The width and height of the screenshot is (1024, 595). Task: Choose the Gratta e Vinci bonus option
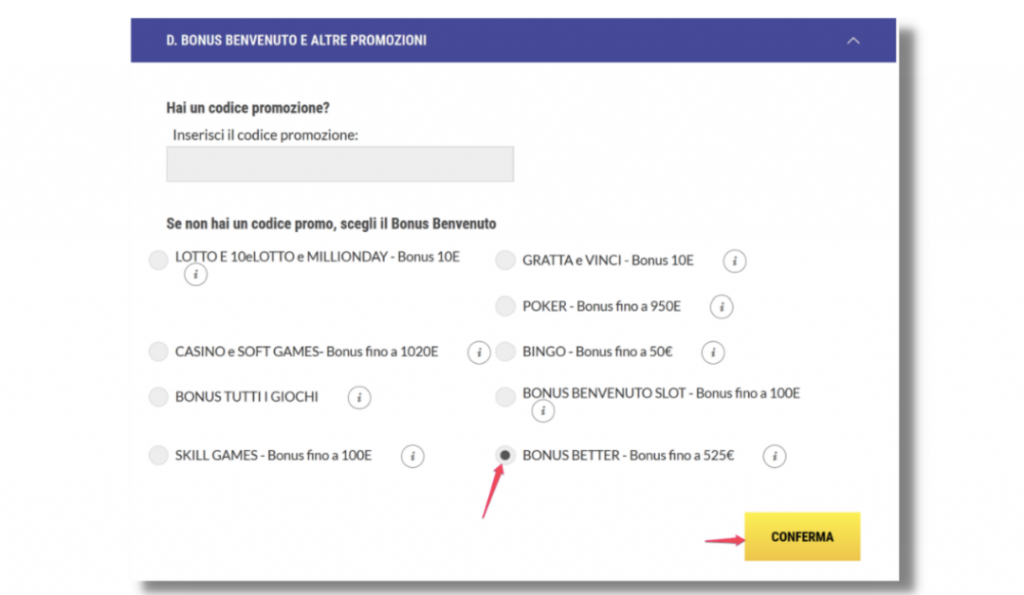click(505, 261)
